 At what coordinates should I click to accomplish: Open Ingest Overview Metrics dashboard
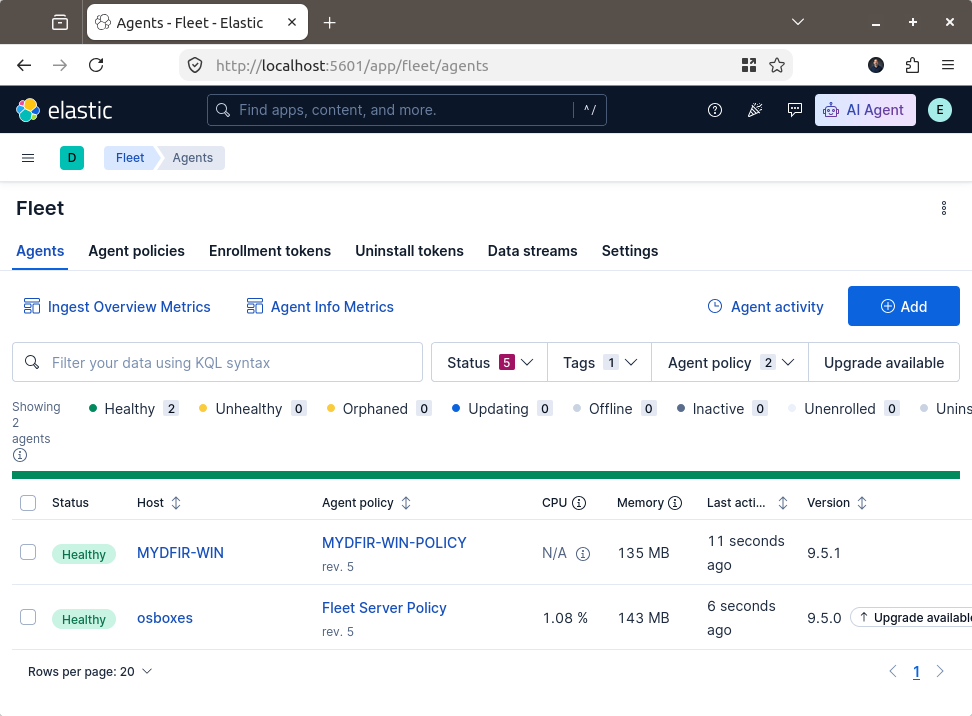pos(117,307)
